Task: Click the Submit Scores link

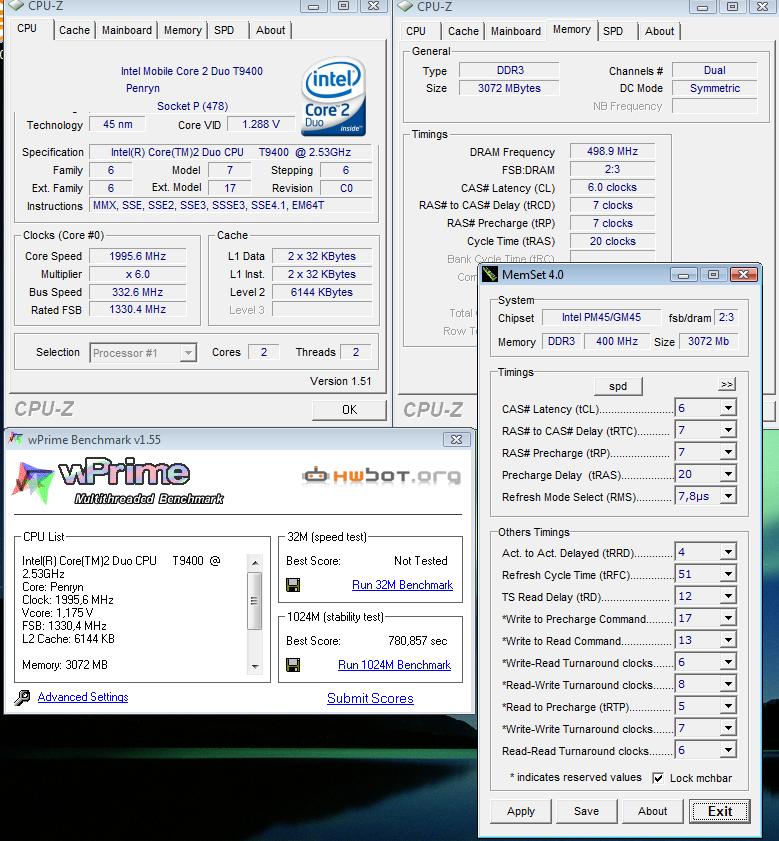Action: [x=370, y=698]
